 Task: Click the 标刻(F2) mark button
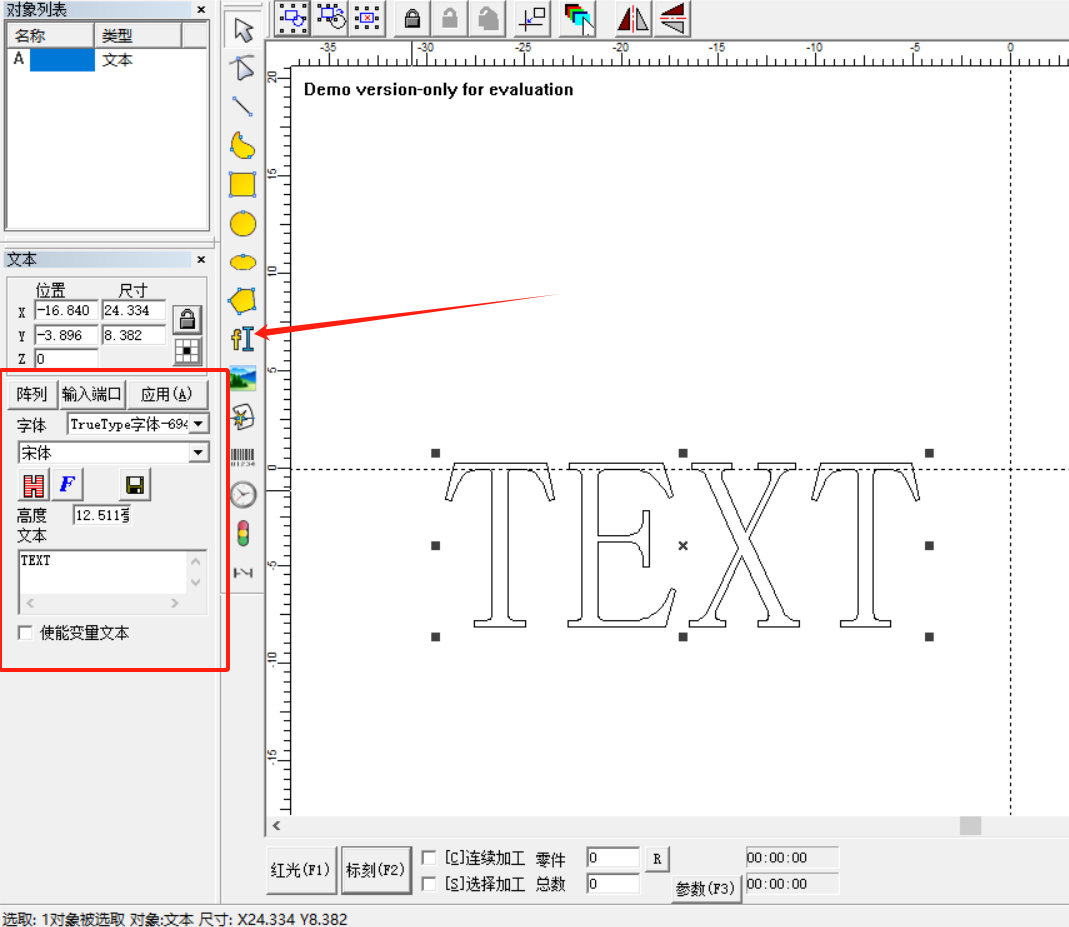[x=376, y=870]
